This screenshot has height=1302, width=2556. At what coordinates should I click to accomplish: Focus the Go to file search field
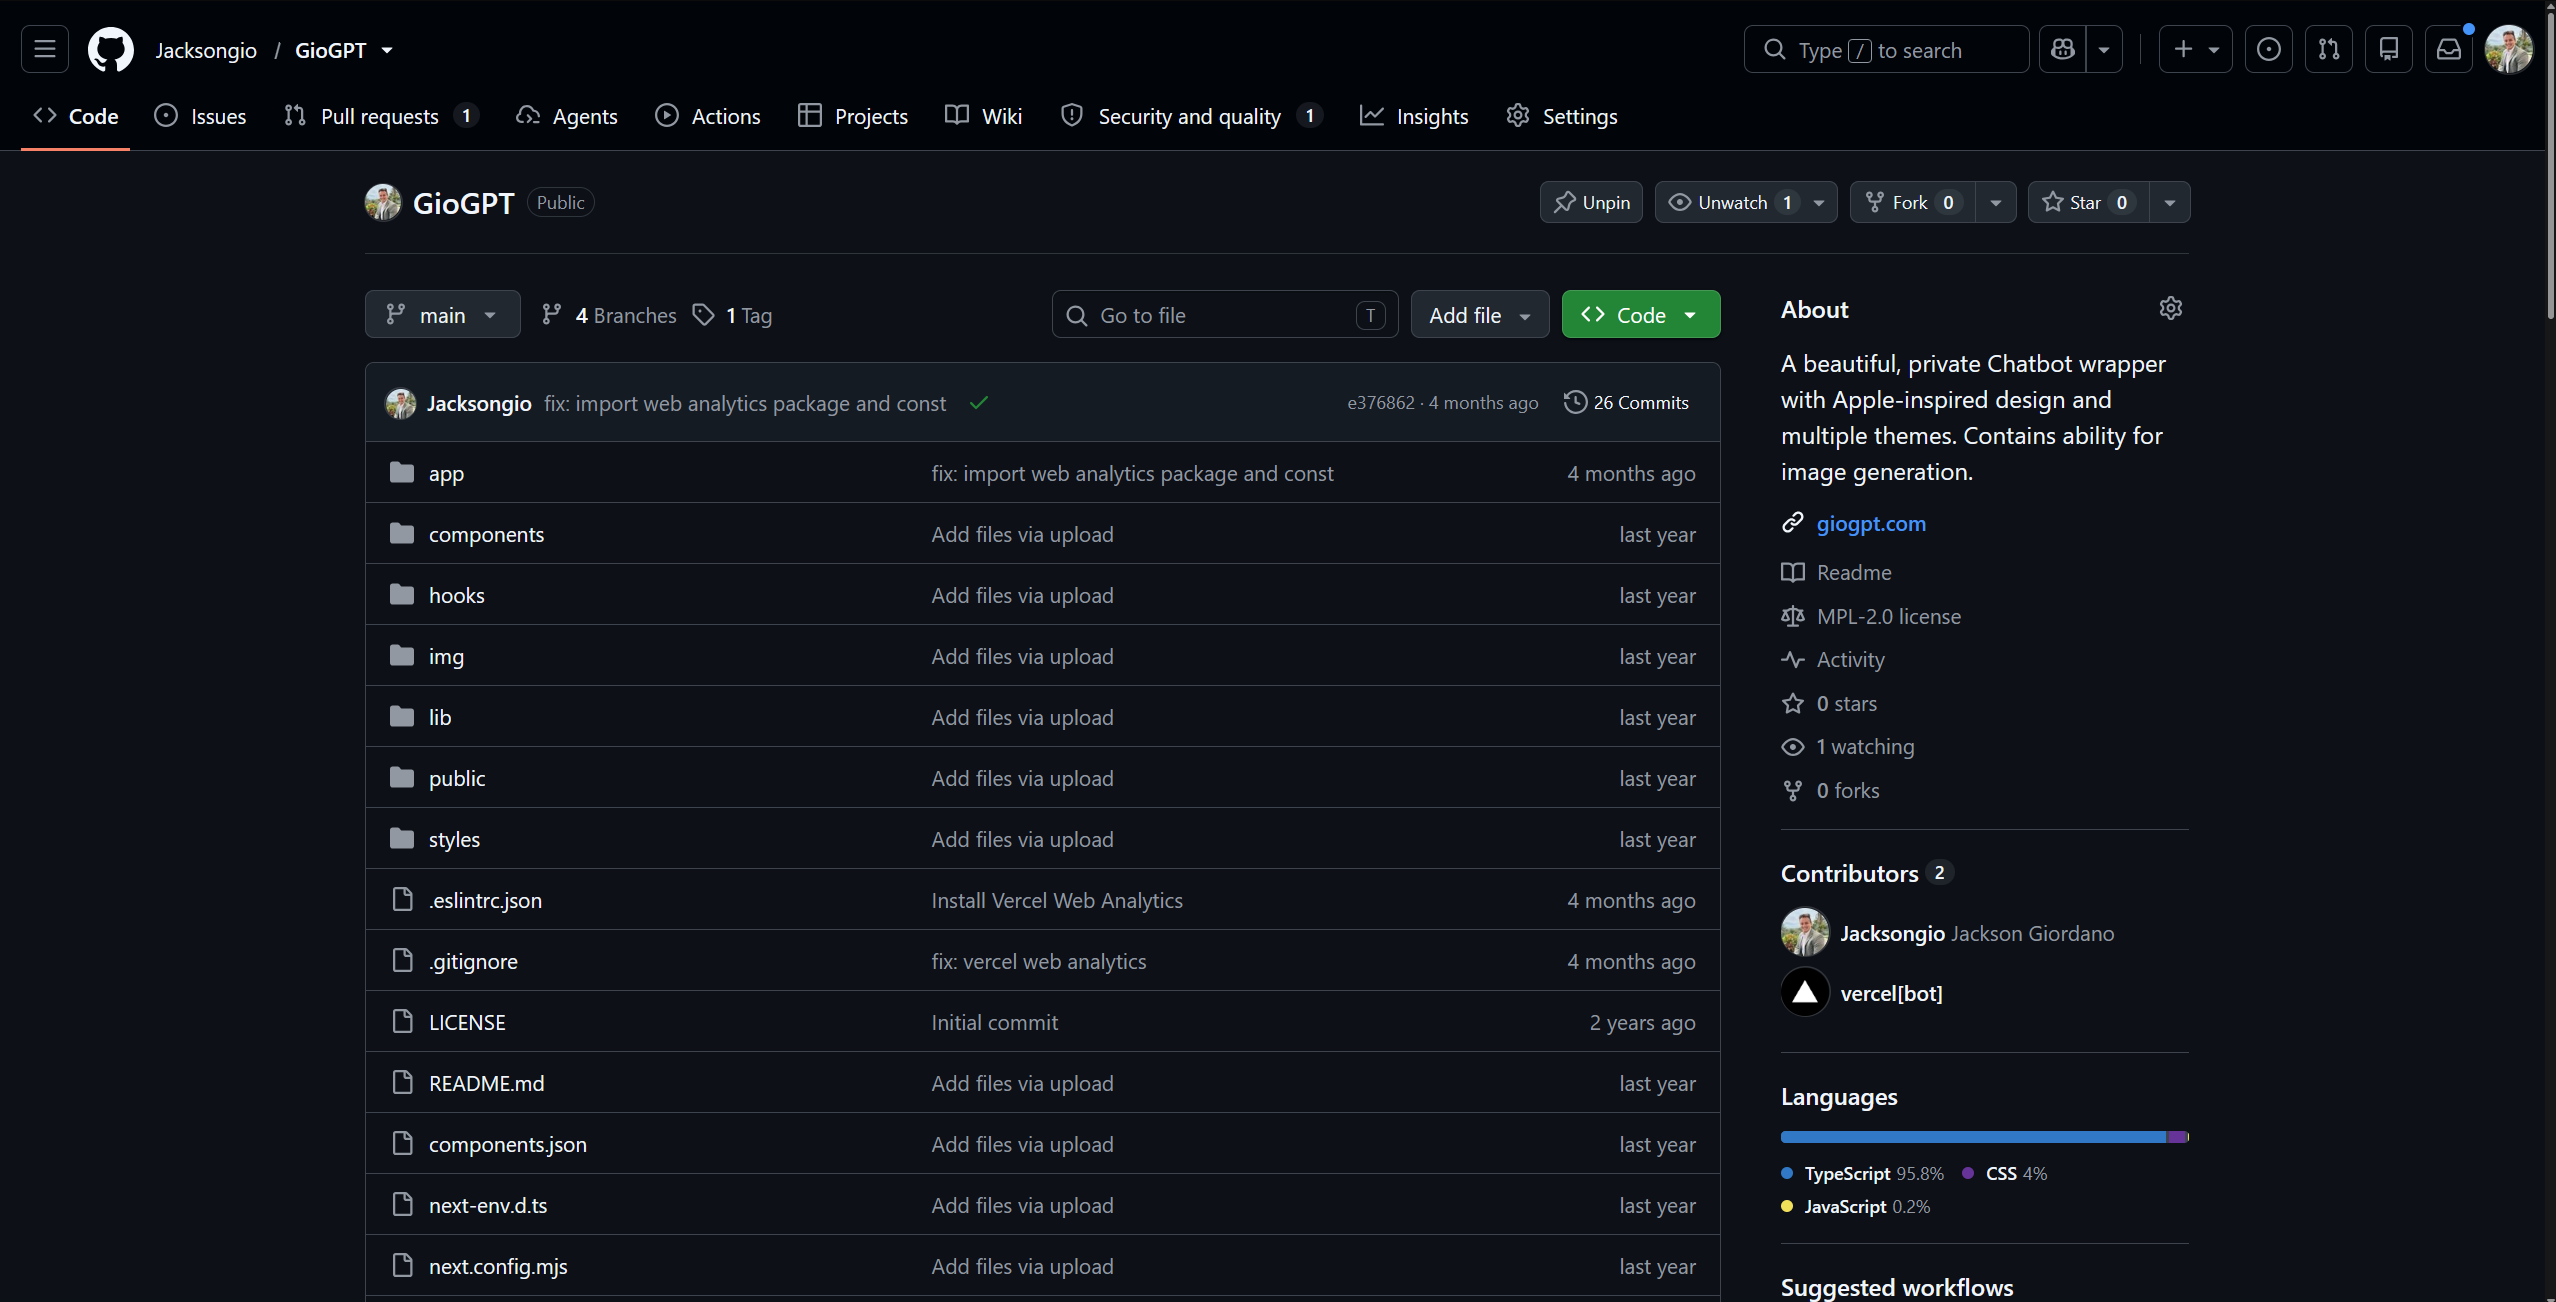coord(1225,315)
